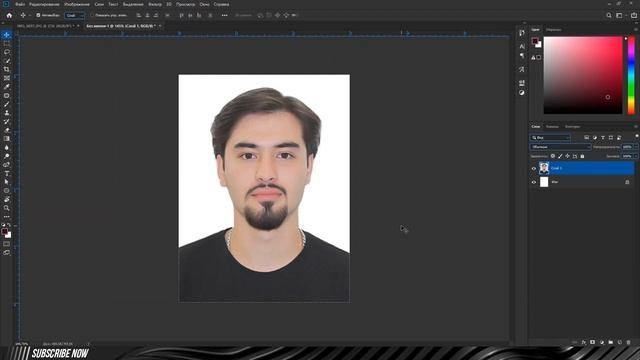Select the Gradient tool
Image resolution: width=640 pixels, height=360 pixels.
pyautogui.click(x=7, y=139)
